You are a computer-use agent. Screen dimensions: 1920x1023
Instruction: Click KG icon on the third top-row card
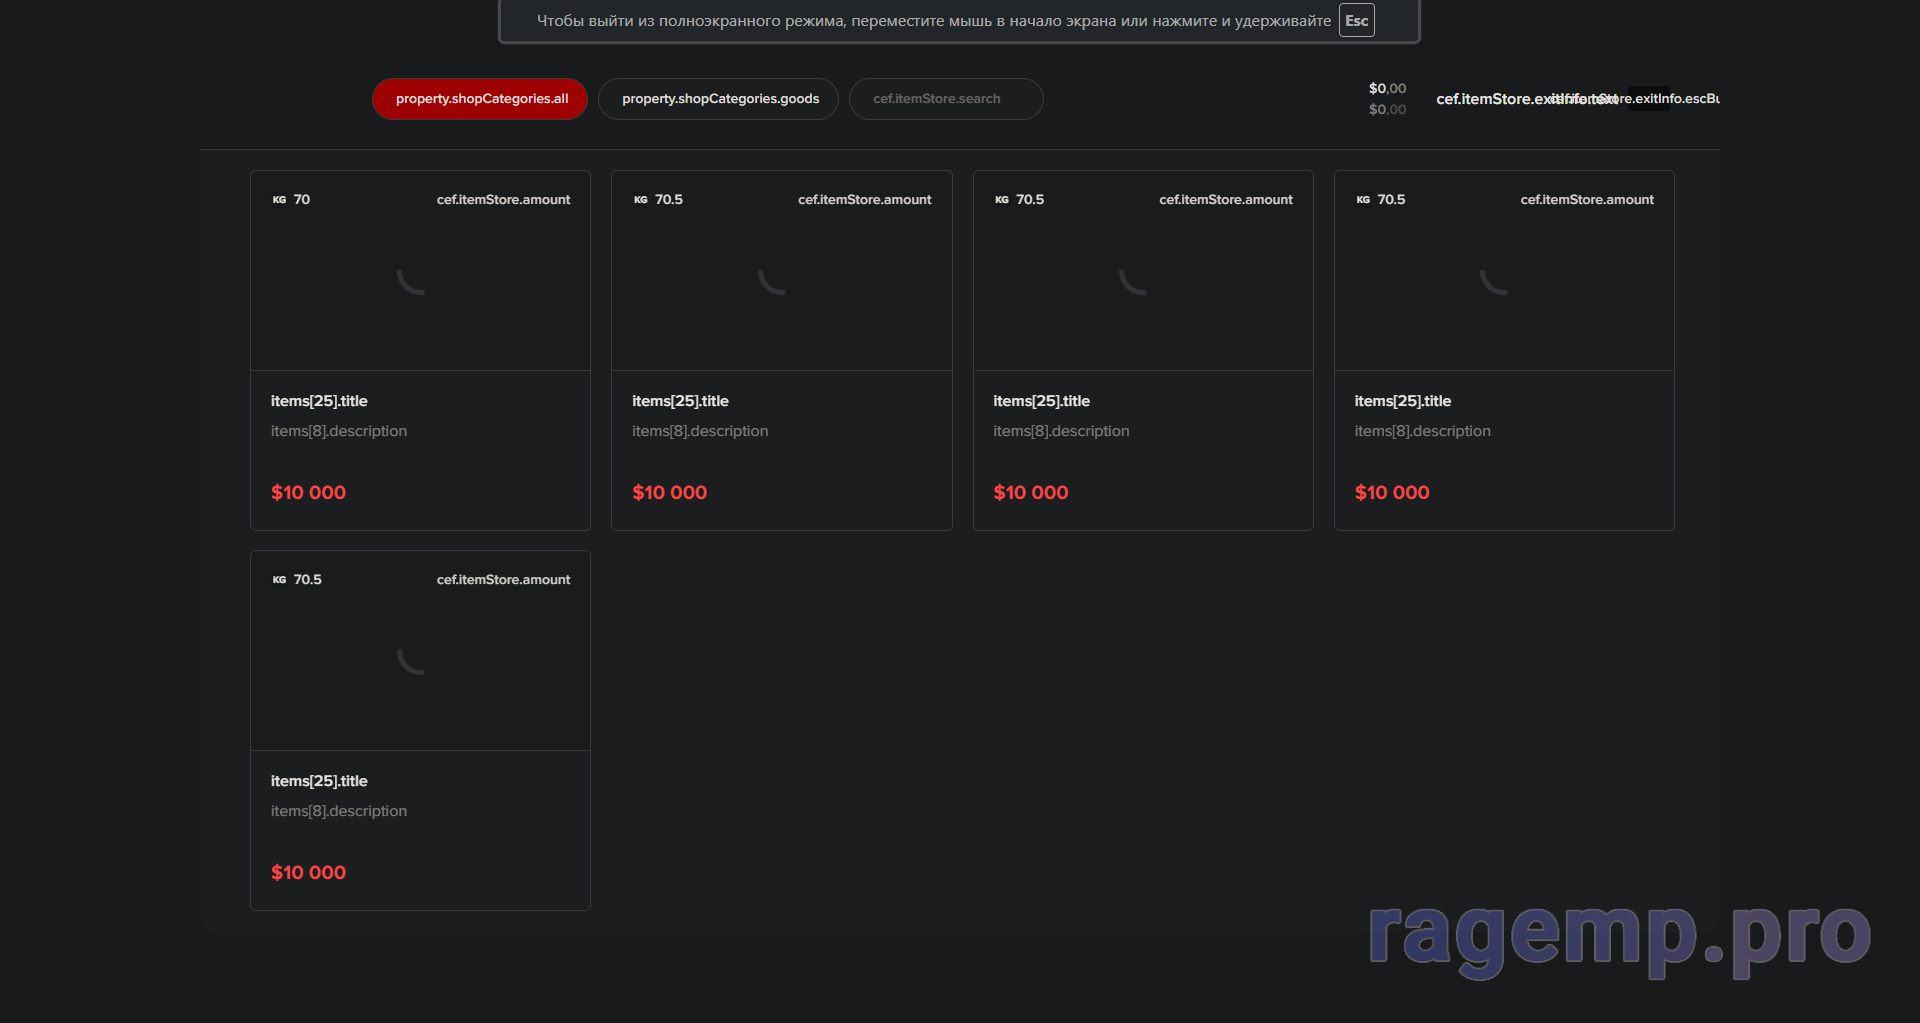click(1001, 200)
